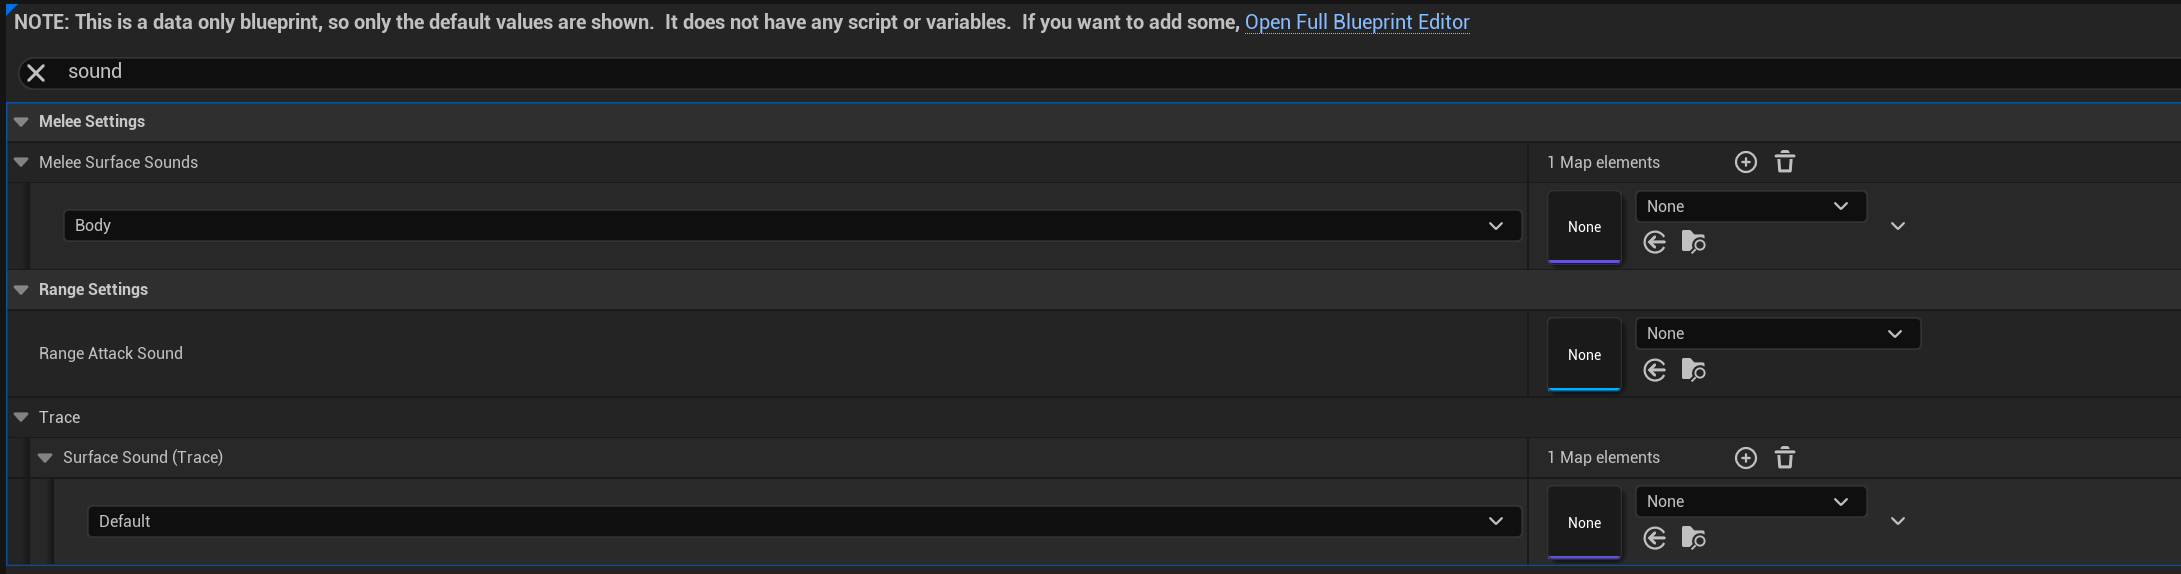The image size is (2181, 574).
Task: Open the Body surface type dropdown
Action: point(792,226)
